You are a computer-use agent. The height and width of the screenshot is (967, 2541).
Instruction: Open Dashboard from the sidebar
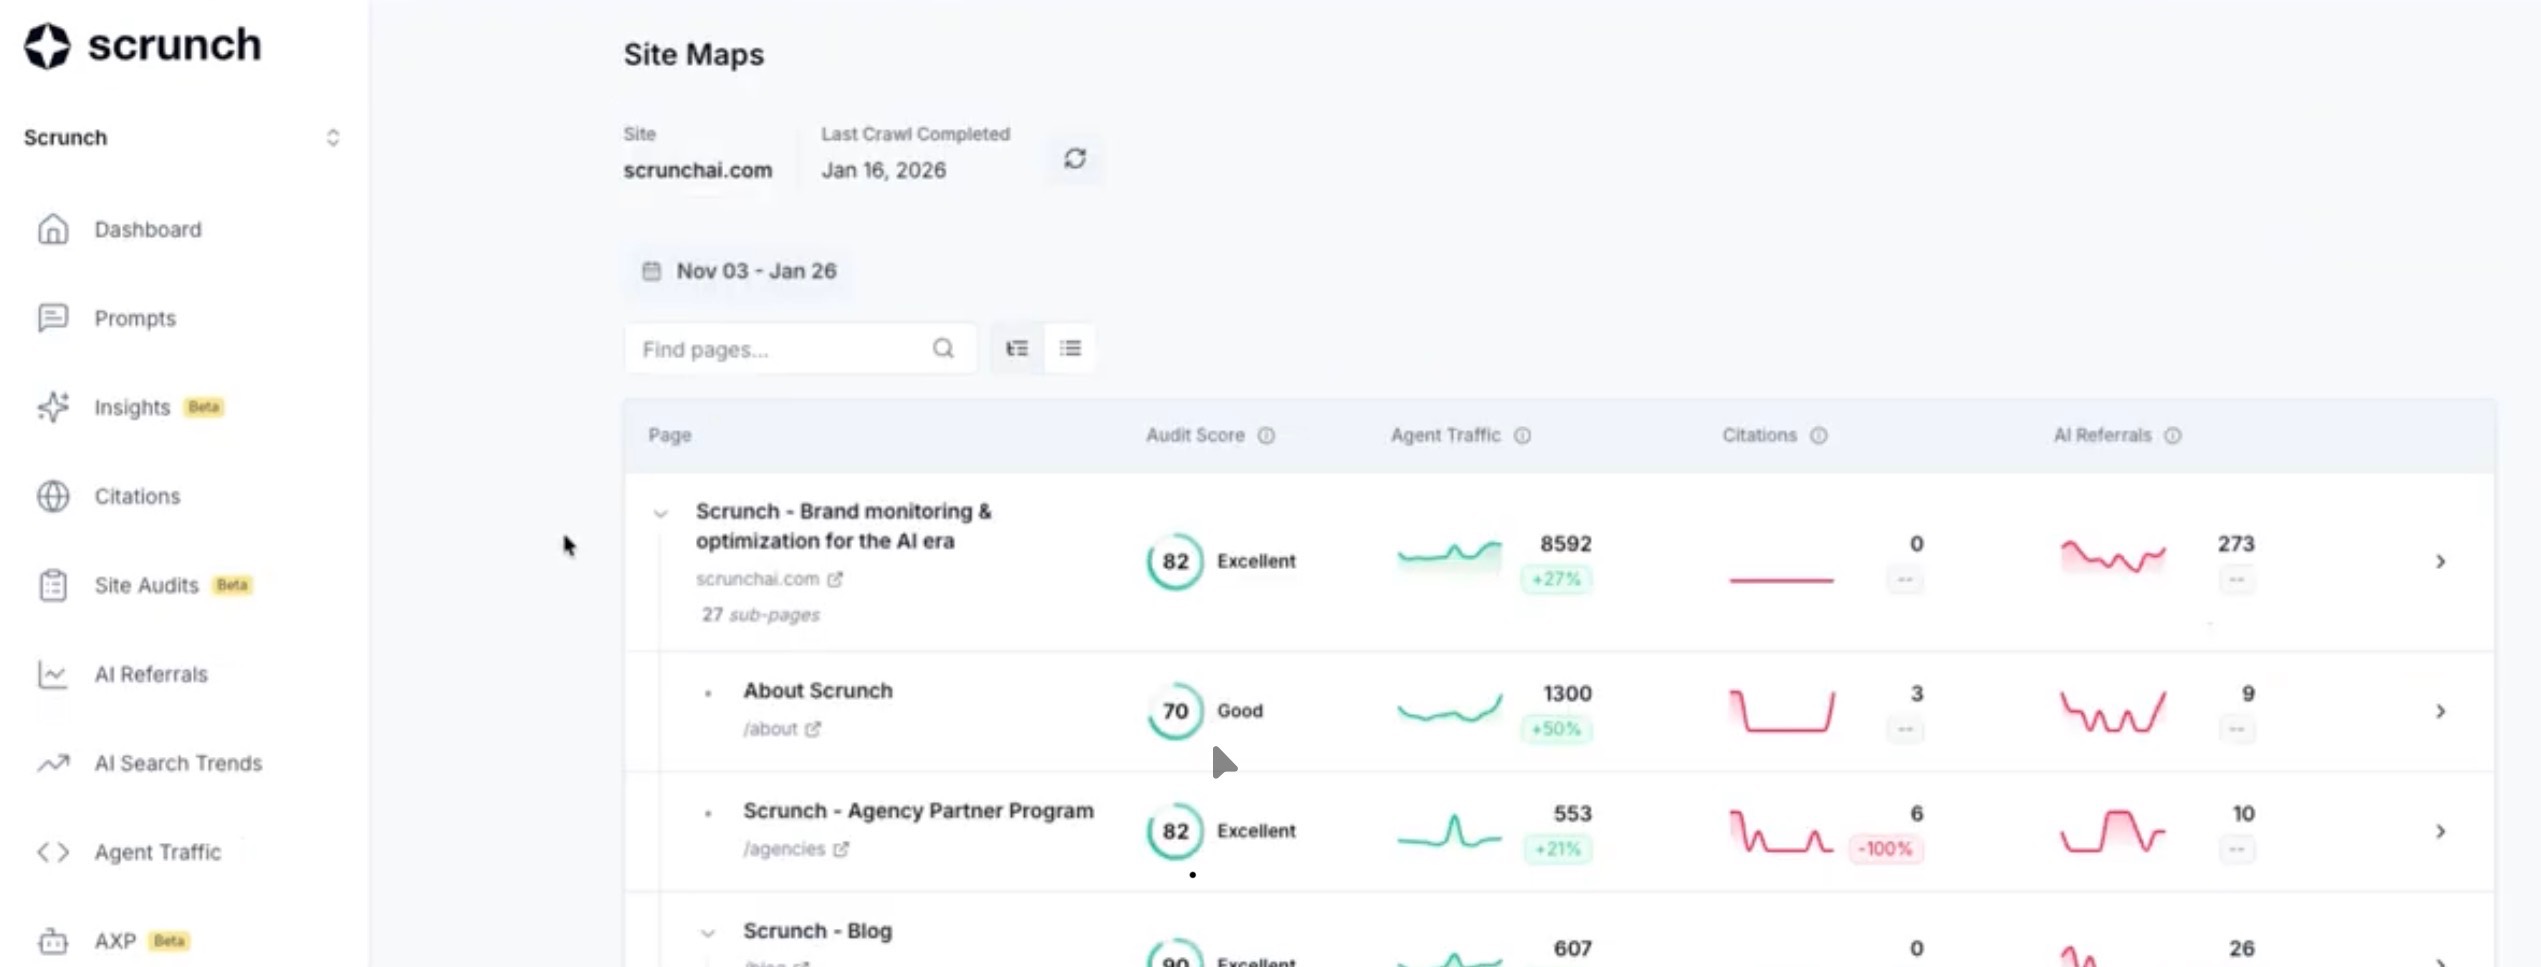click(147, 230)
